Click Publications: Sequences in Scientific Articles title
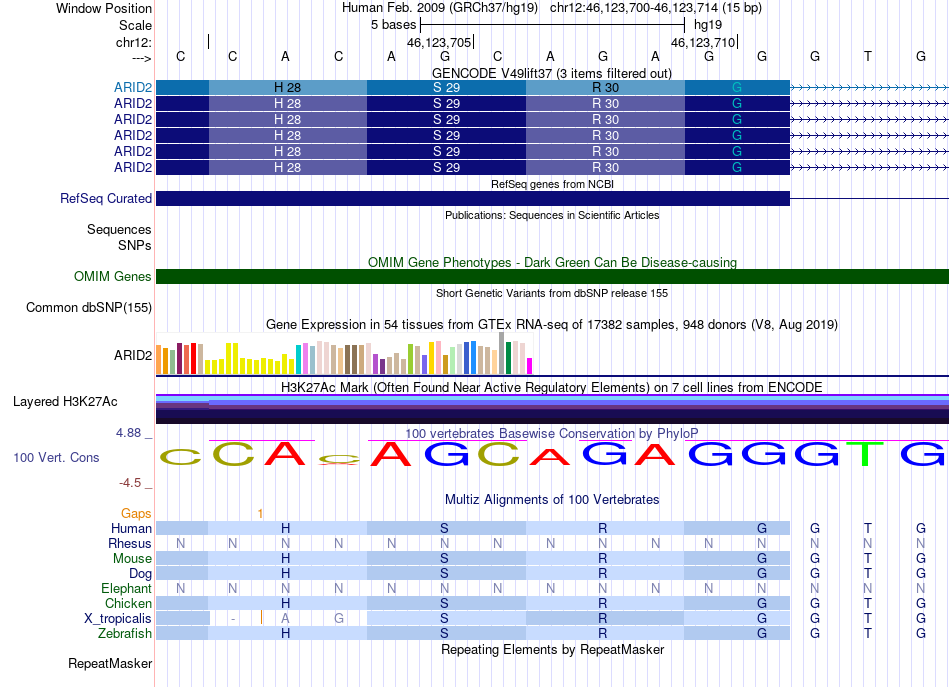The image size is (950, 687). 552,215
